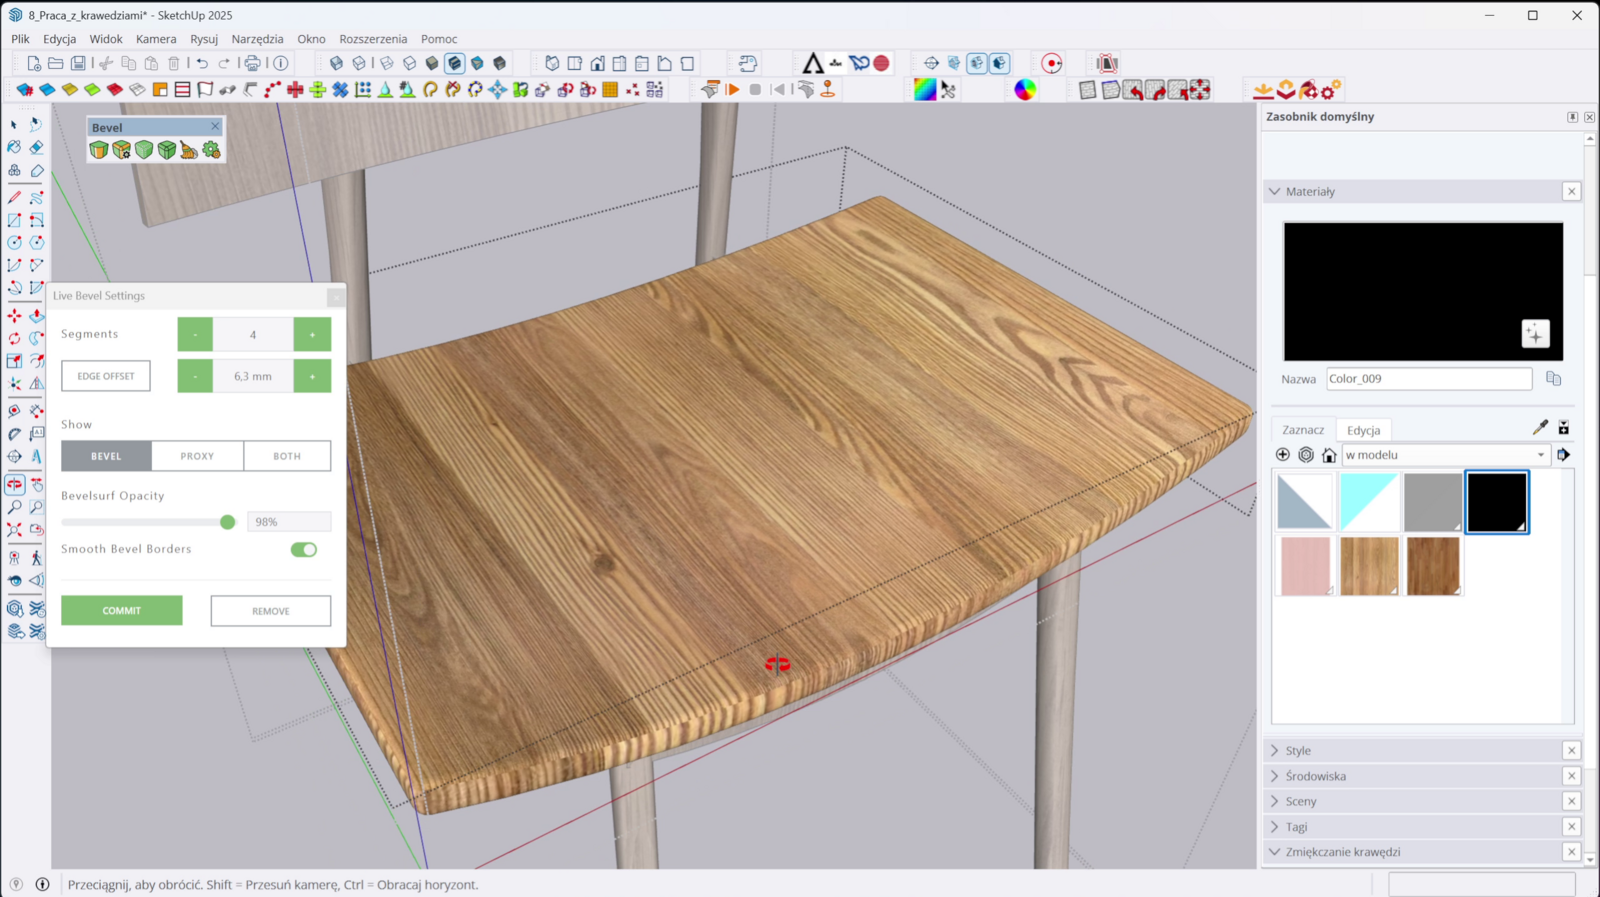Open the 'w modelu' materials dropdown
The width and height of the screenshot is (1600, 897).
1445,455
